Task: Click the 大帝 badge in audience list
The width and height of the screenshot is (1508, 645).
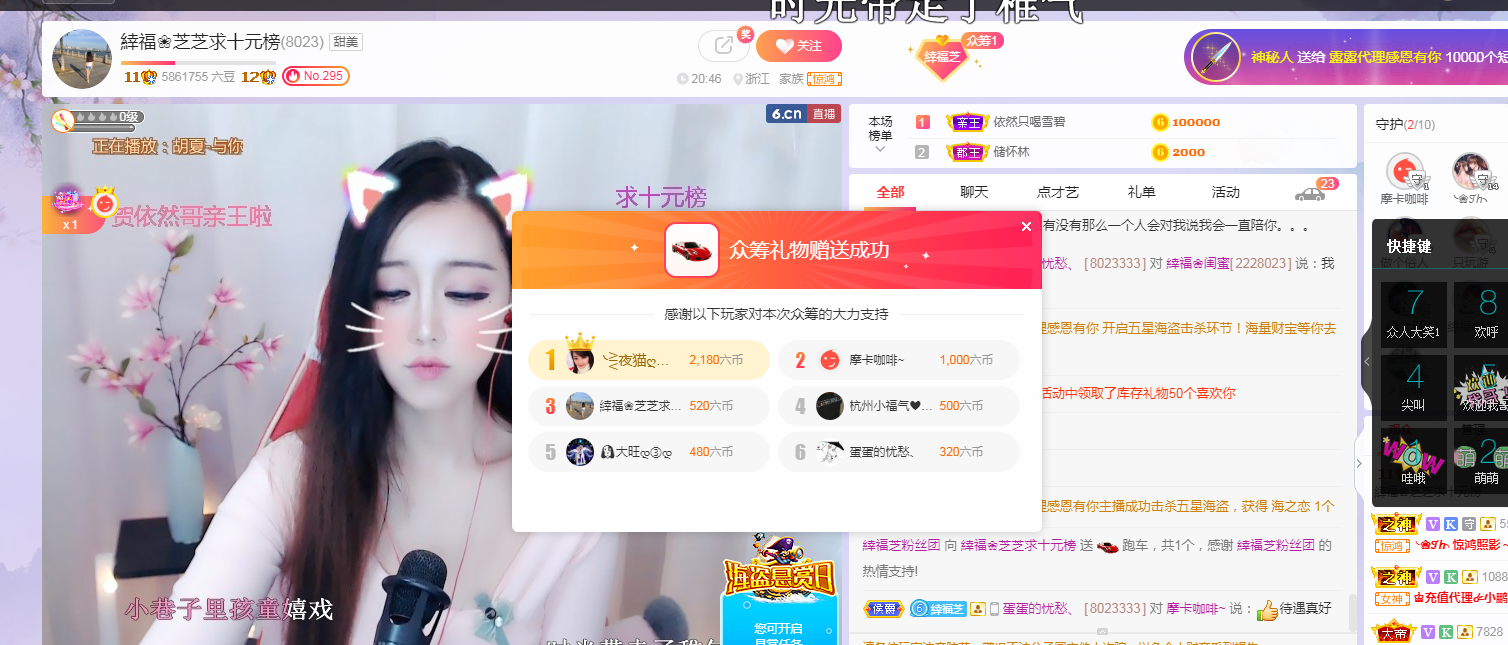Action: [x=1396, y=632]
